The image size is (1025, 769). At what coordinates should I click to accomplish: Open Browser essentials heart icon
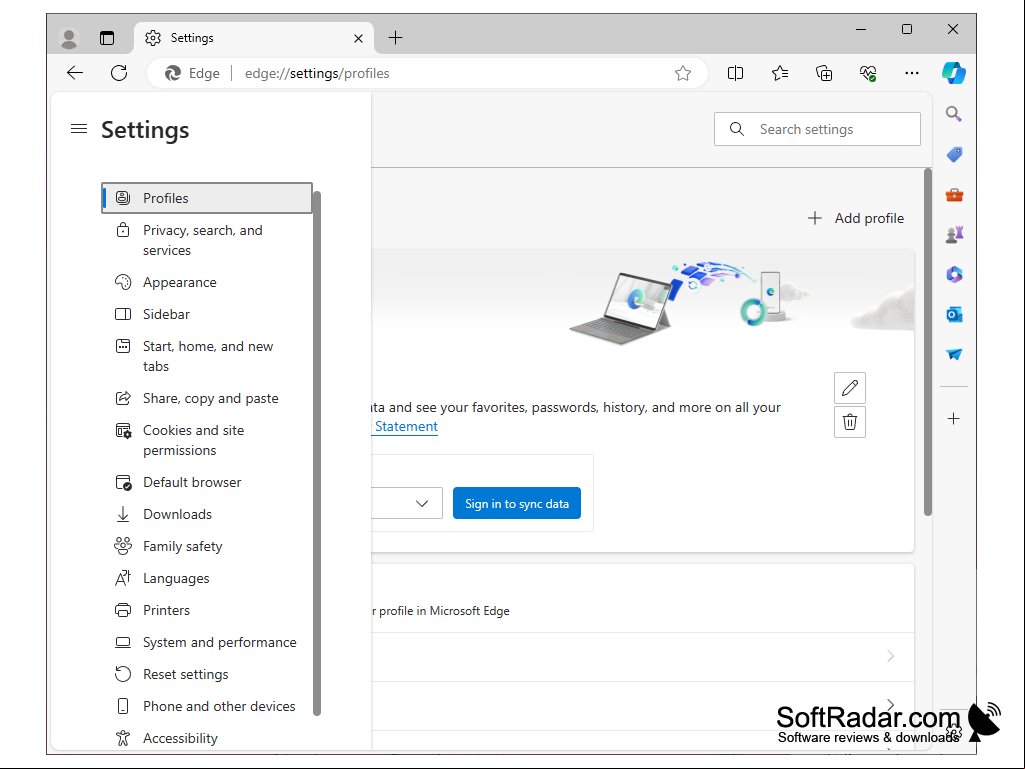[x=868, y=73]
